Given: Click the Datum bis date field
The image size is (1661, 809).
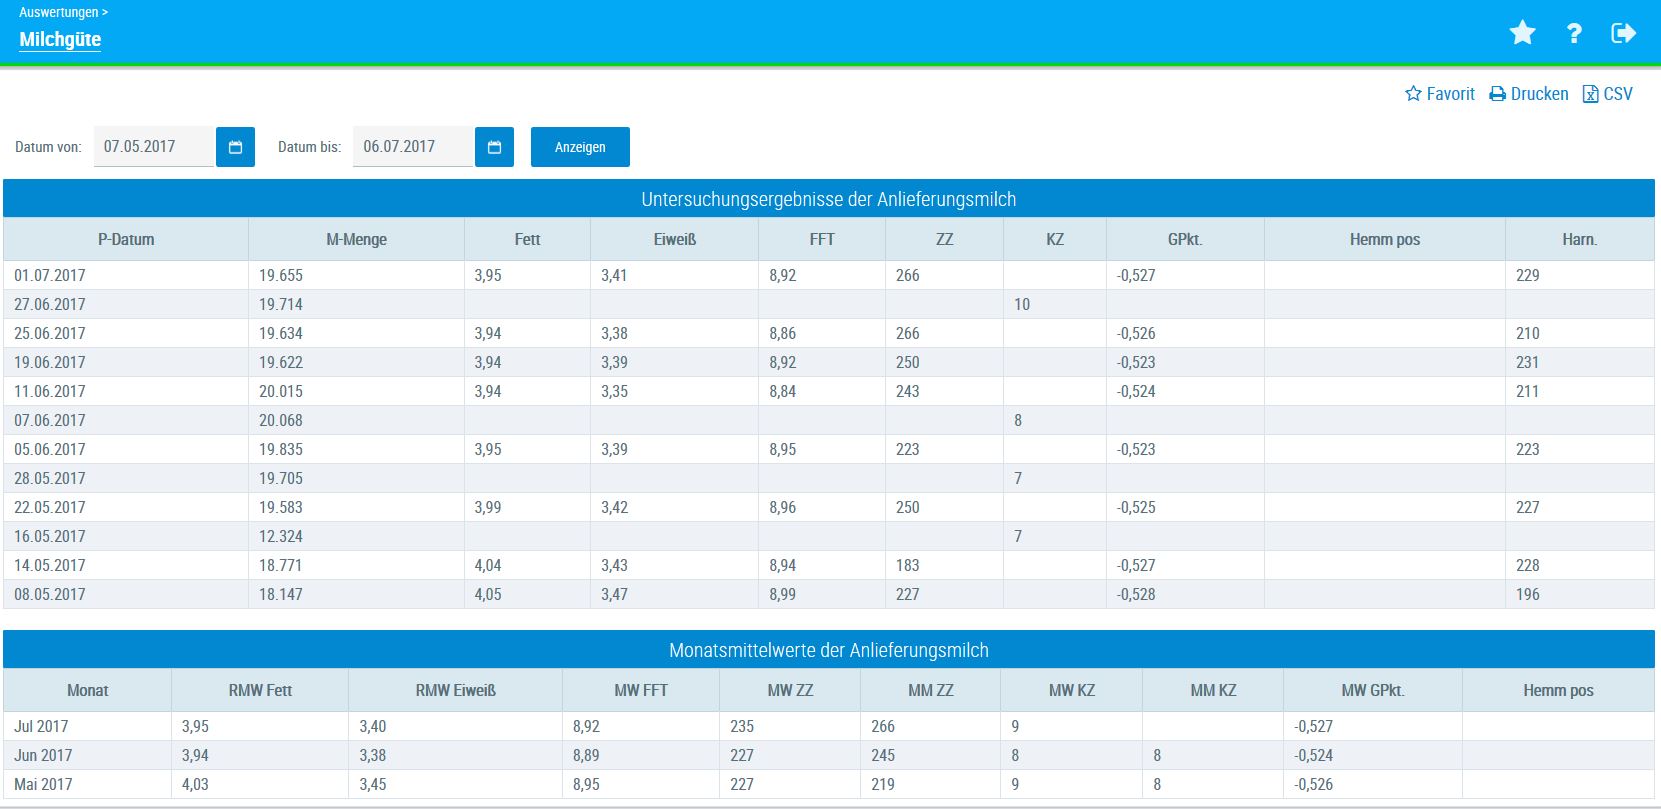Looking at the screenshot, I should tap(412, 147).
